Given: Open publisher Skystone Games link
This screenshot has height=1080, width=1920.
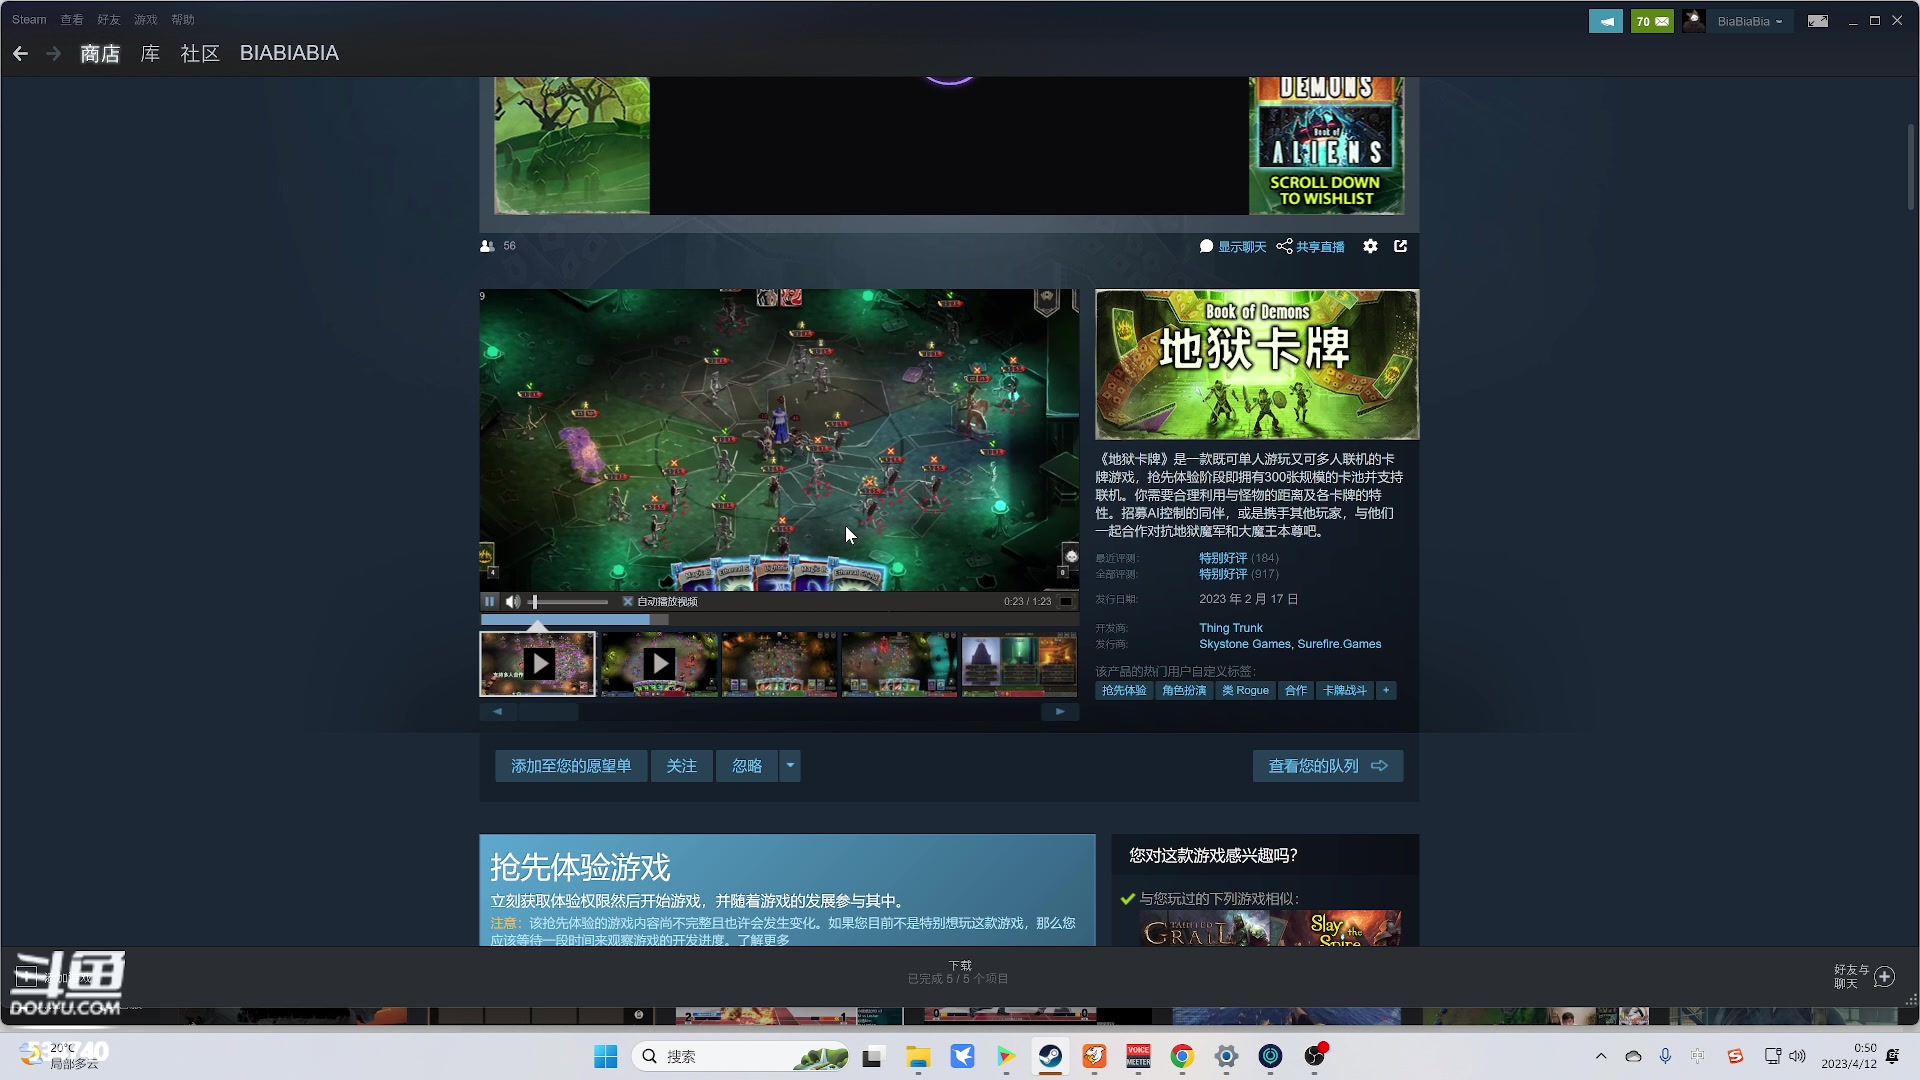Looking at the screenshot, I should click(x=1245, y=644).
